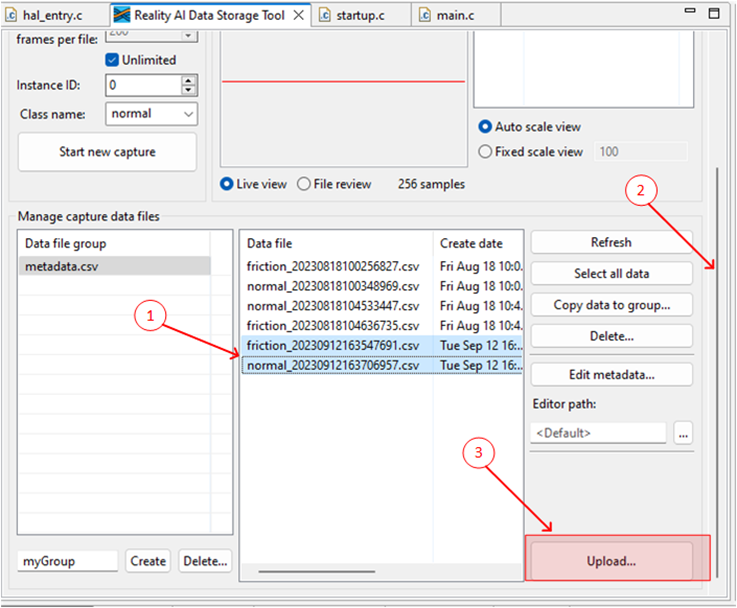Click the Upload button
This screenshot has height=608, width=737.
(611, 561)
